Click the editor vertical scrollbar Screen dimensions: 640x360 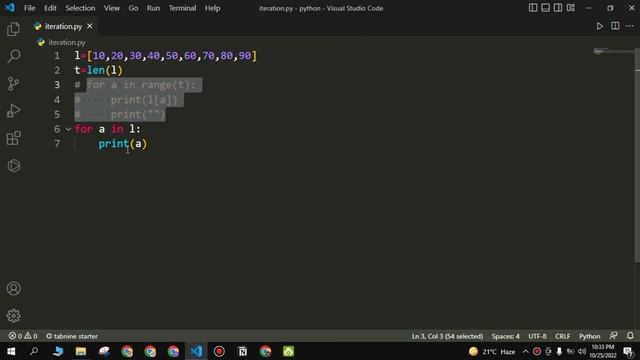point(637,155)
